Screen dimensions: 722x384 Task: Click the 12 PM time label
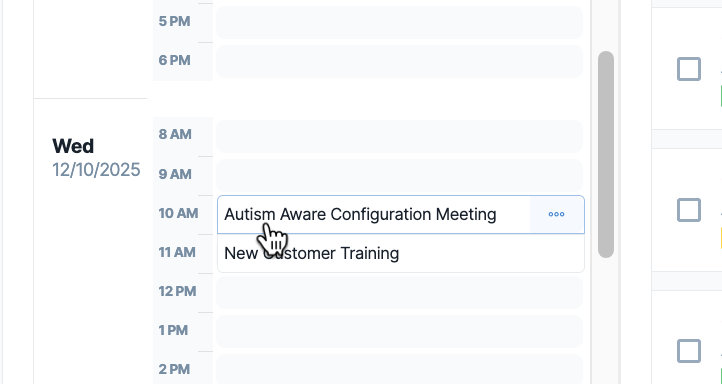point(178,291)
